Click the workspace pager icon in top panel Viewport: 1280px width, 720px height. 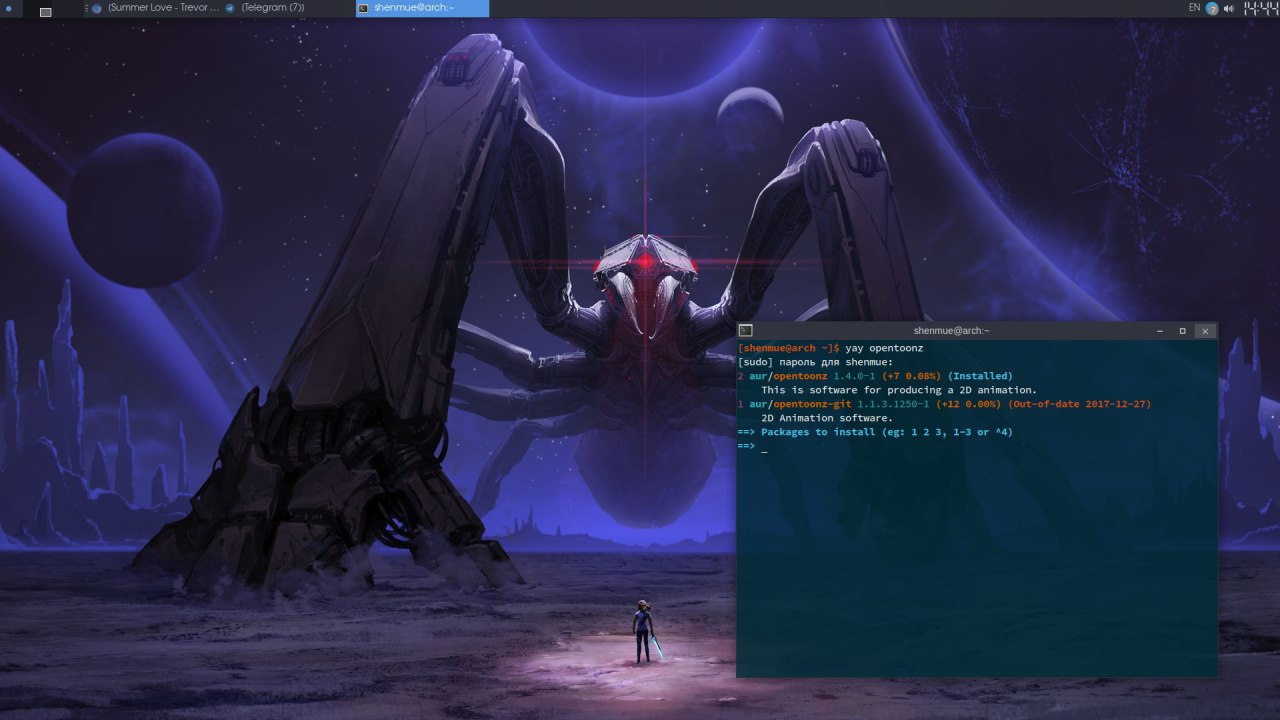point(45,11)
